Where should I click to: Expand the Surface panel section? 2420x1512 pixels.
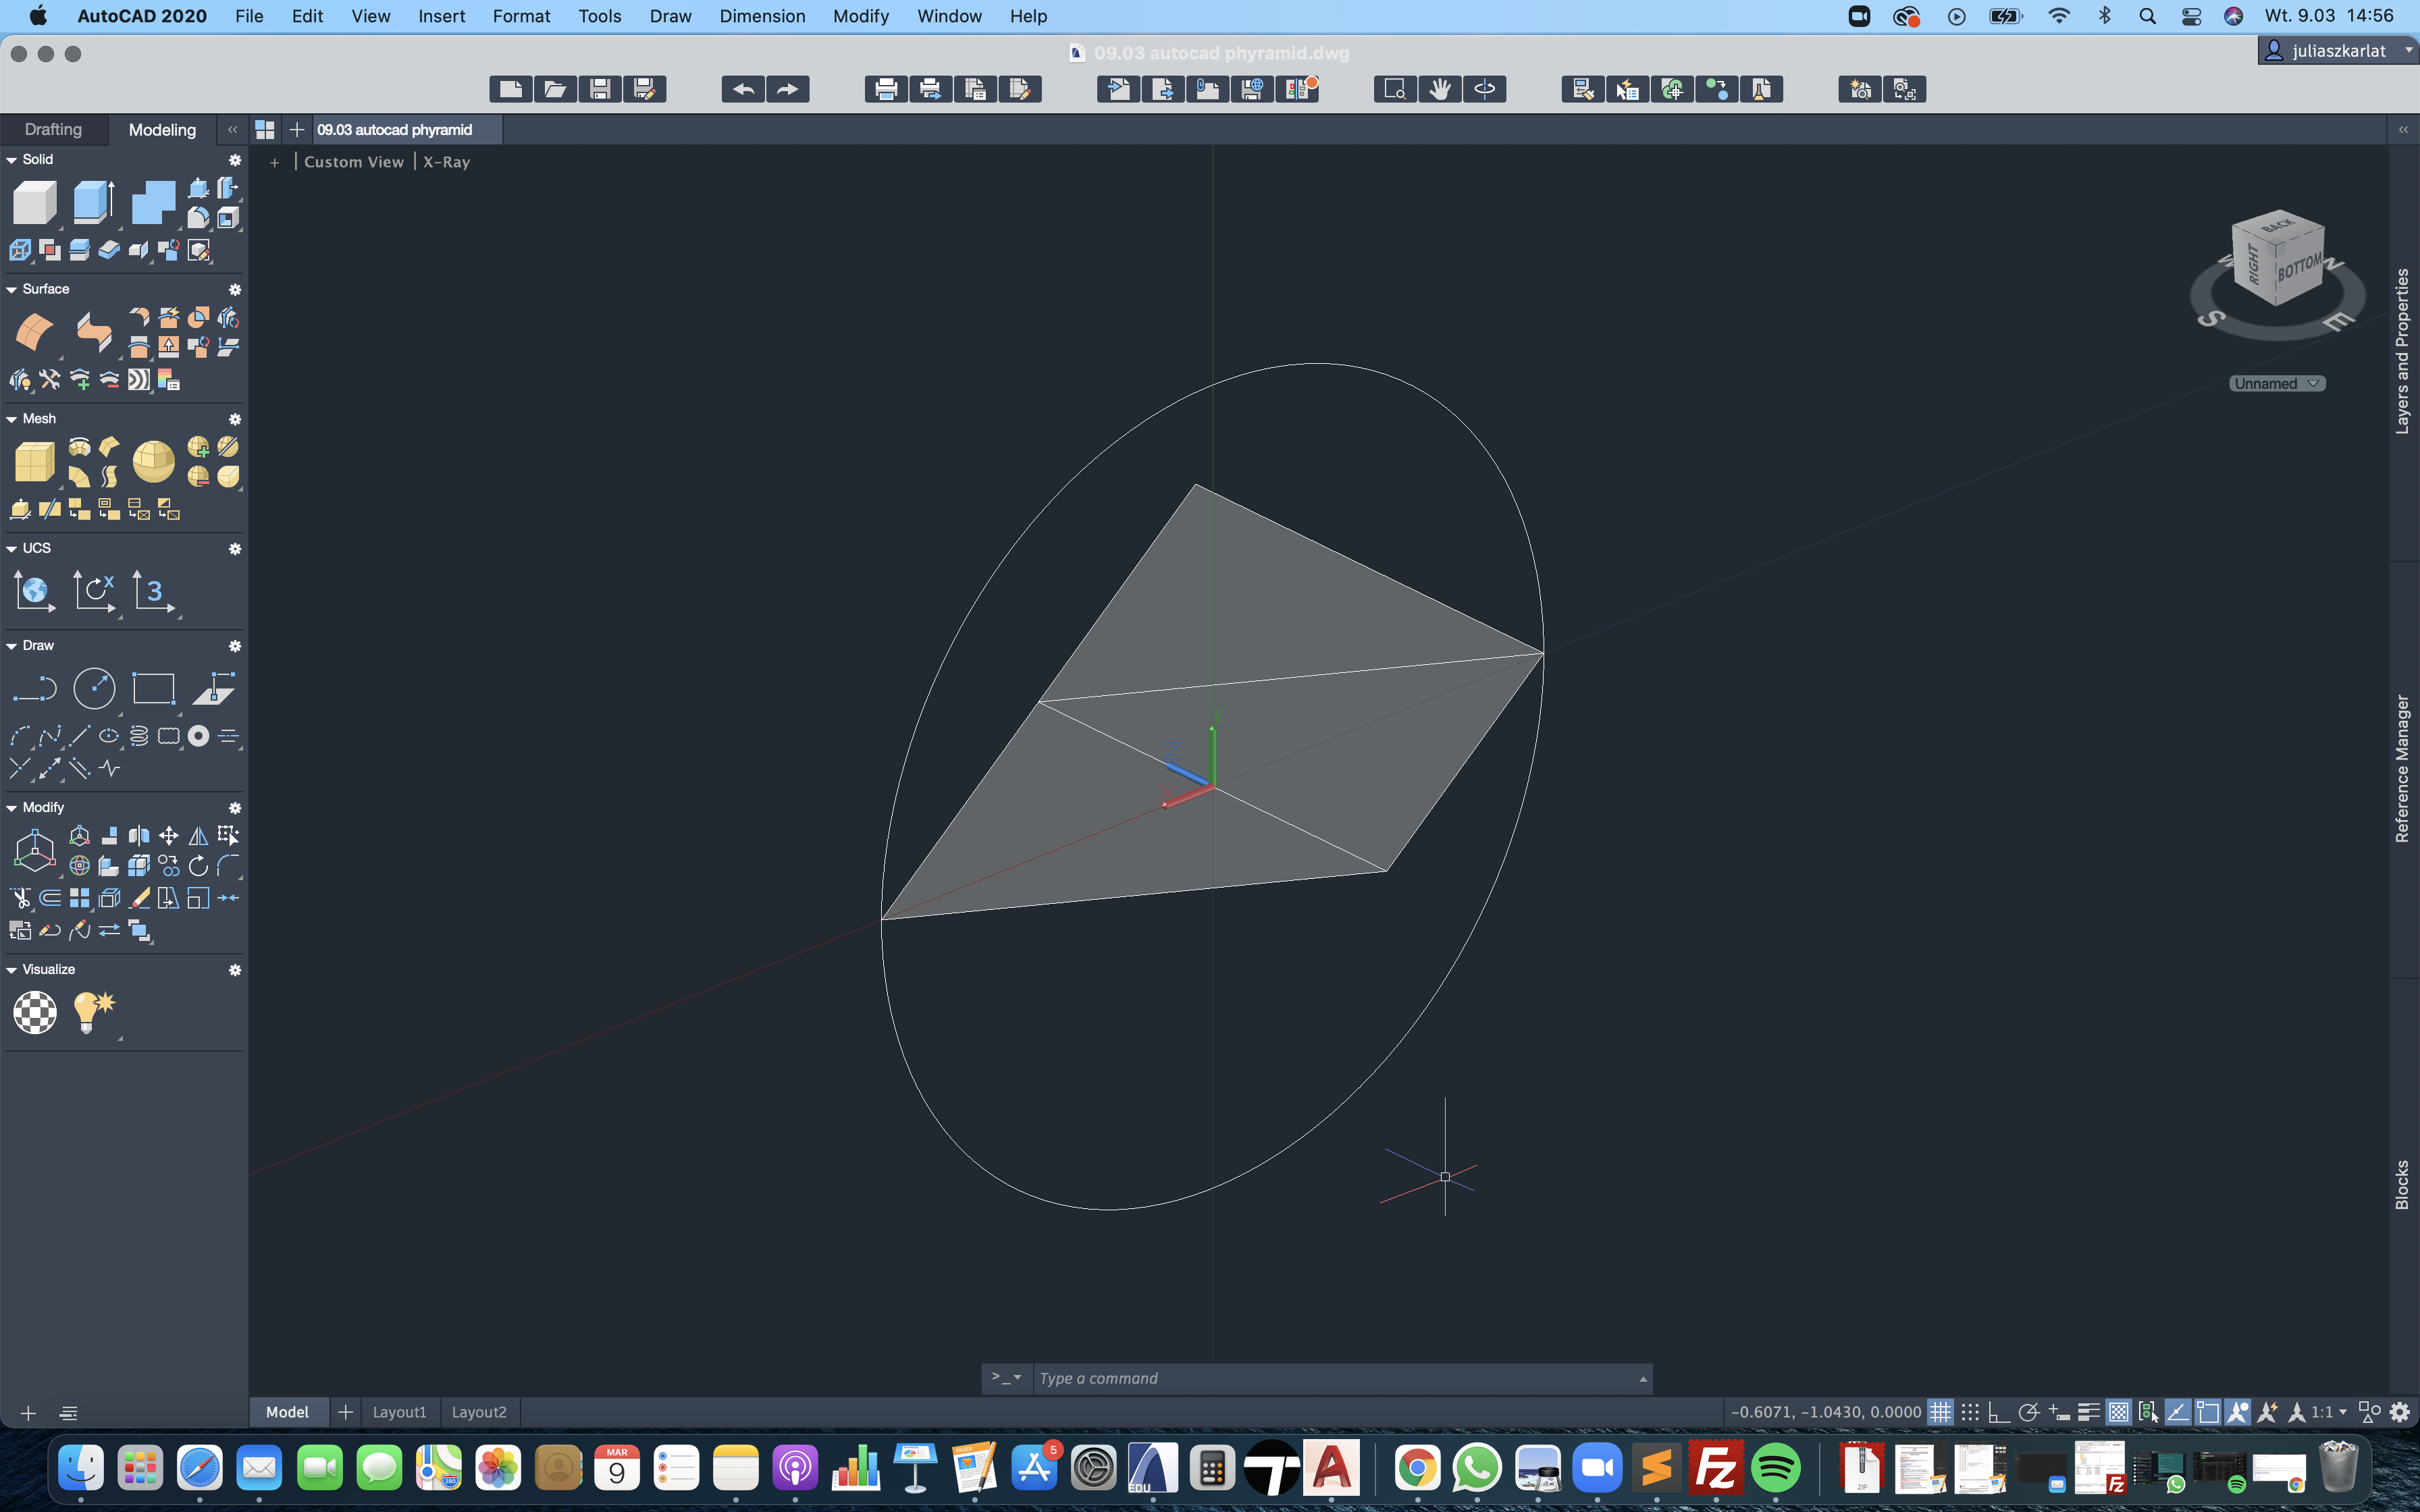pos(16,289)
